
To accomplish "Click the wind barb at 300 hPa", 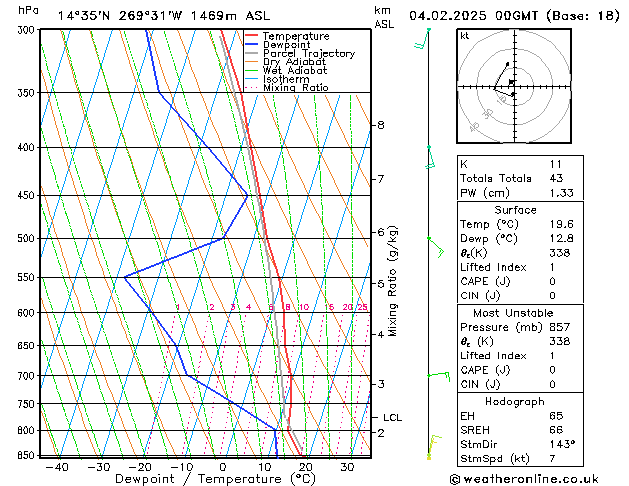I will point(422,39).
